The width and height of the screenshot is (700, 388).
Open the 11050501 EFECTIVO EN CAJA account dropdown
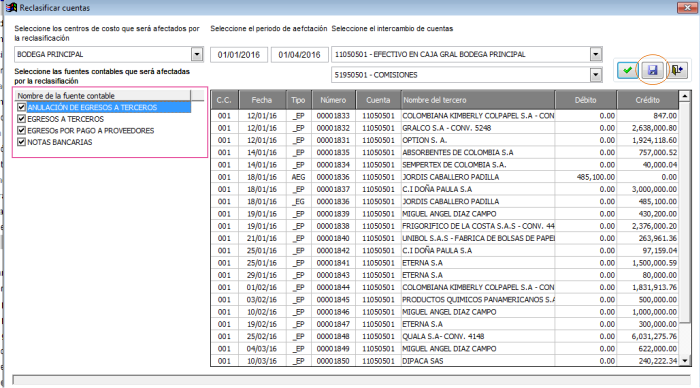pos(596,54)
